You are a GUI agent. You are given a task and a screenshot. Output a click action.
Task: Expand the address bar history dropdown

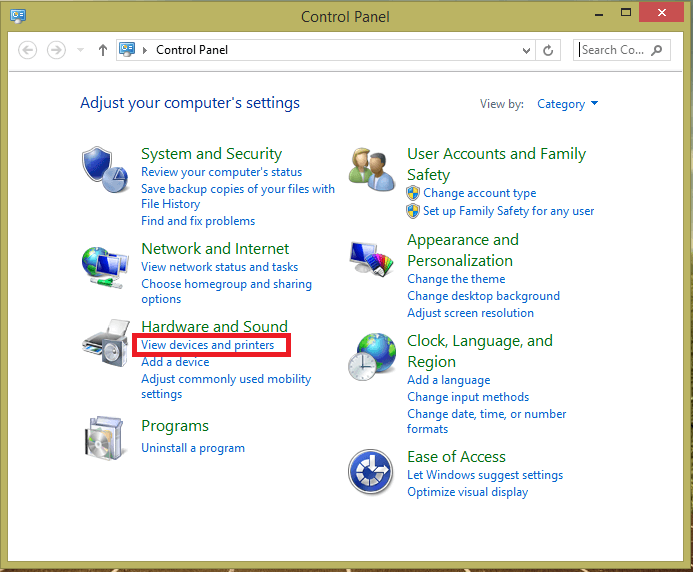coord(526,50)
